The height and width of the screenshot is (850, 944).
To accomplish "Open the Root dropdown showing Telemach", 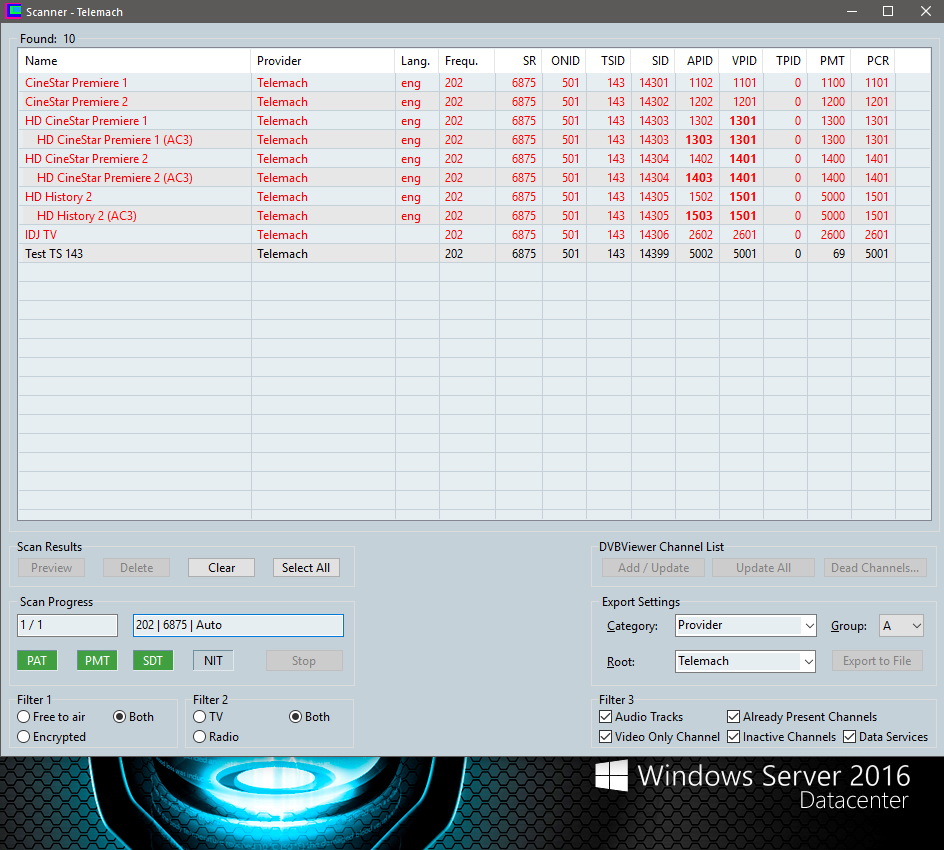I will [x=745, y=661].
